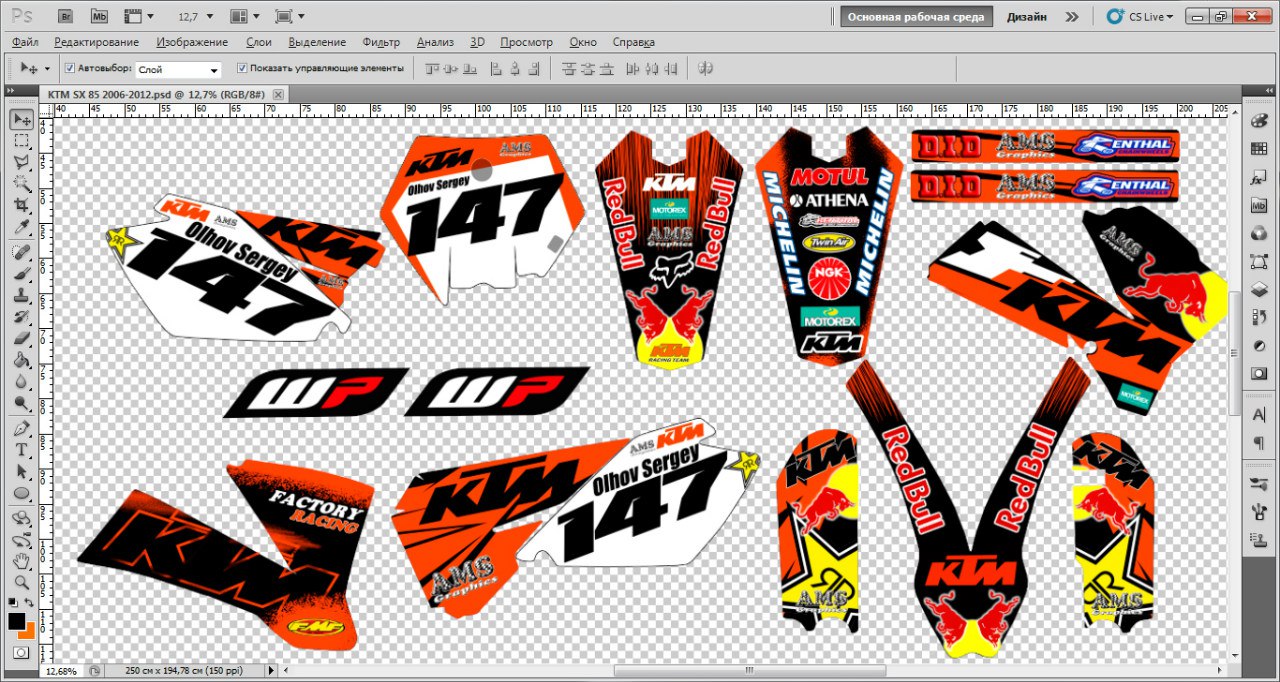Click the Auto-Align Layers icon
1280x682 pixels.
(705, 69)
